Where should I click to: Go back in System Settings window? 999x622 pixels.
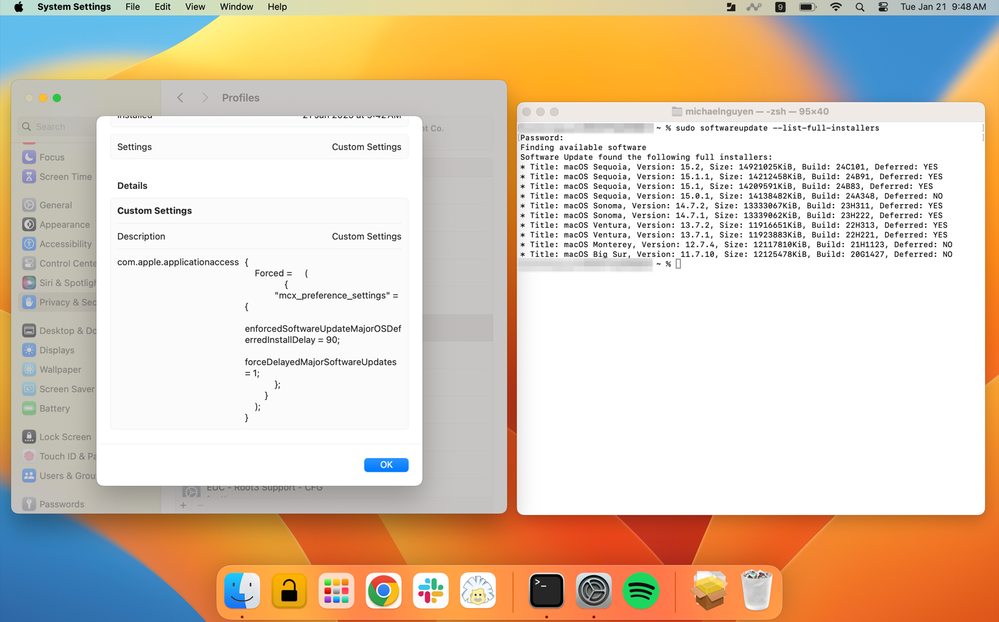180,98
